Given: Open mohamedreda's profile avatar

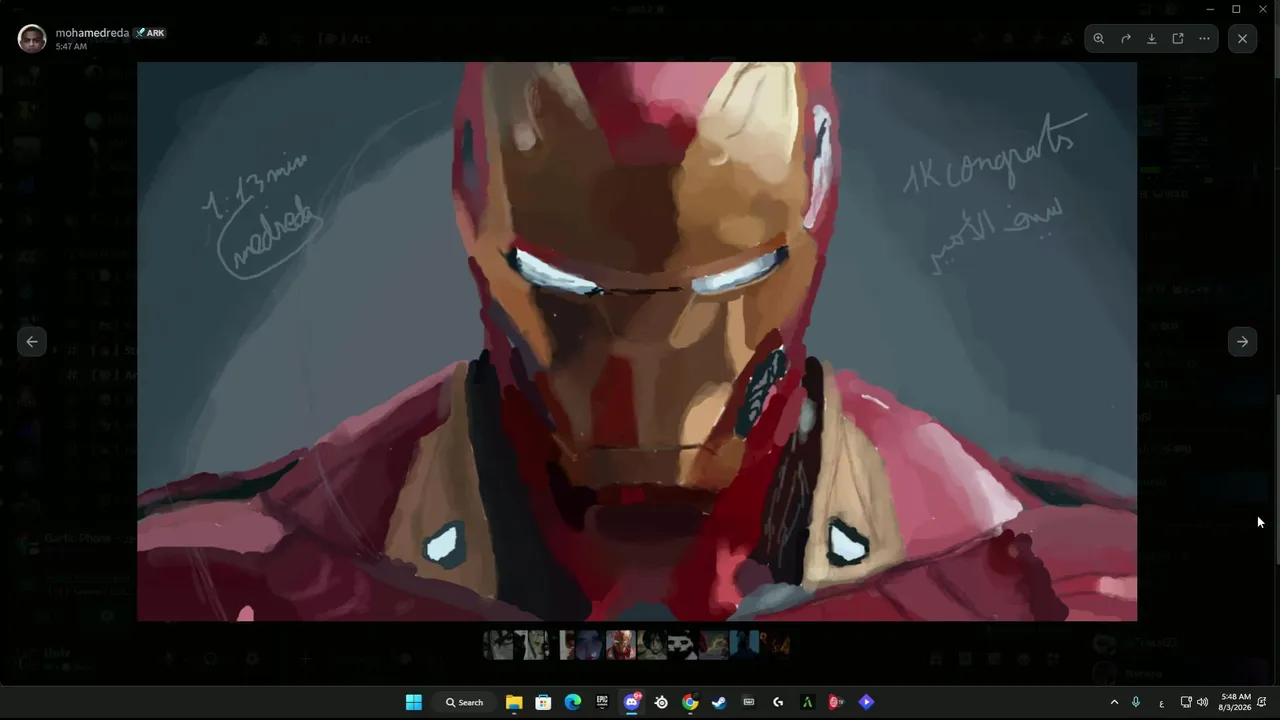Looking at the screenshot, I should pos(32,39).
